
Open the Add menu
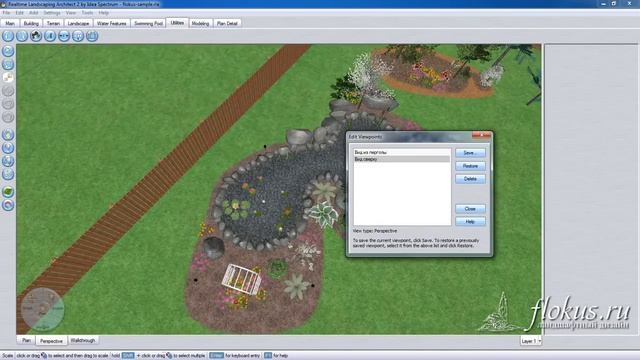33,13
